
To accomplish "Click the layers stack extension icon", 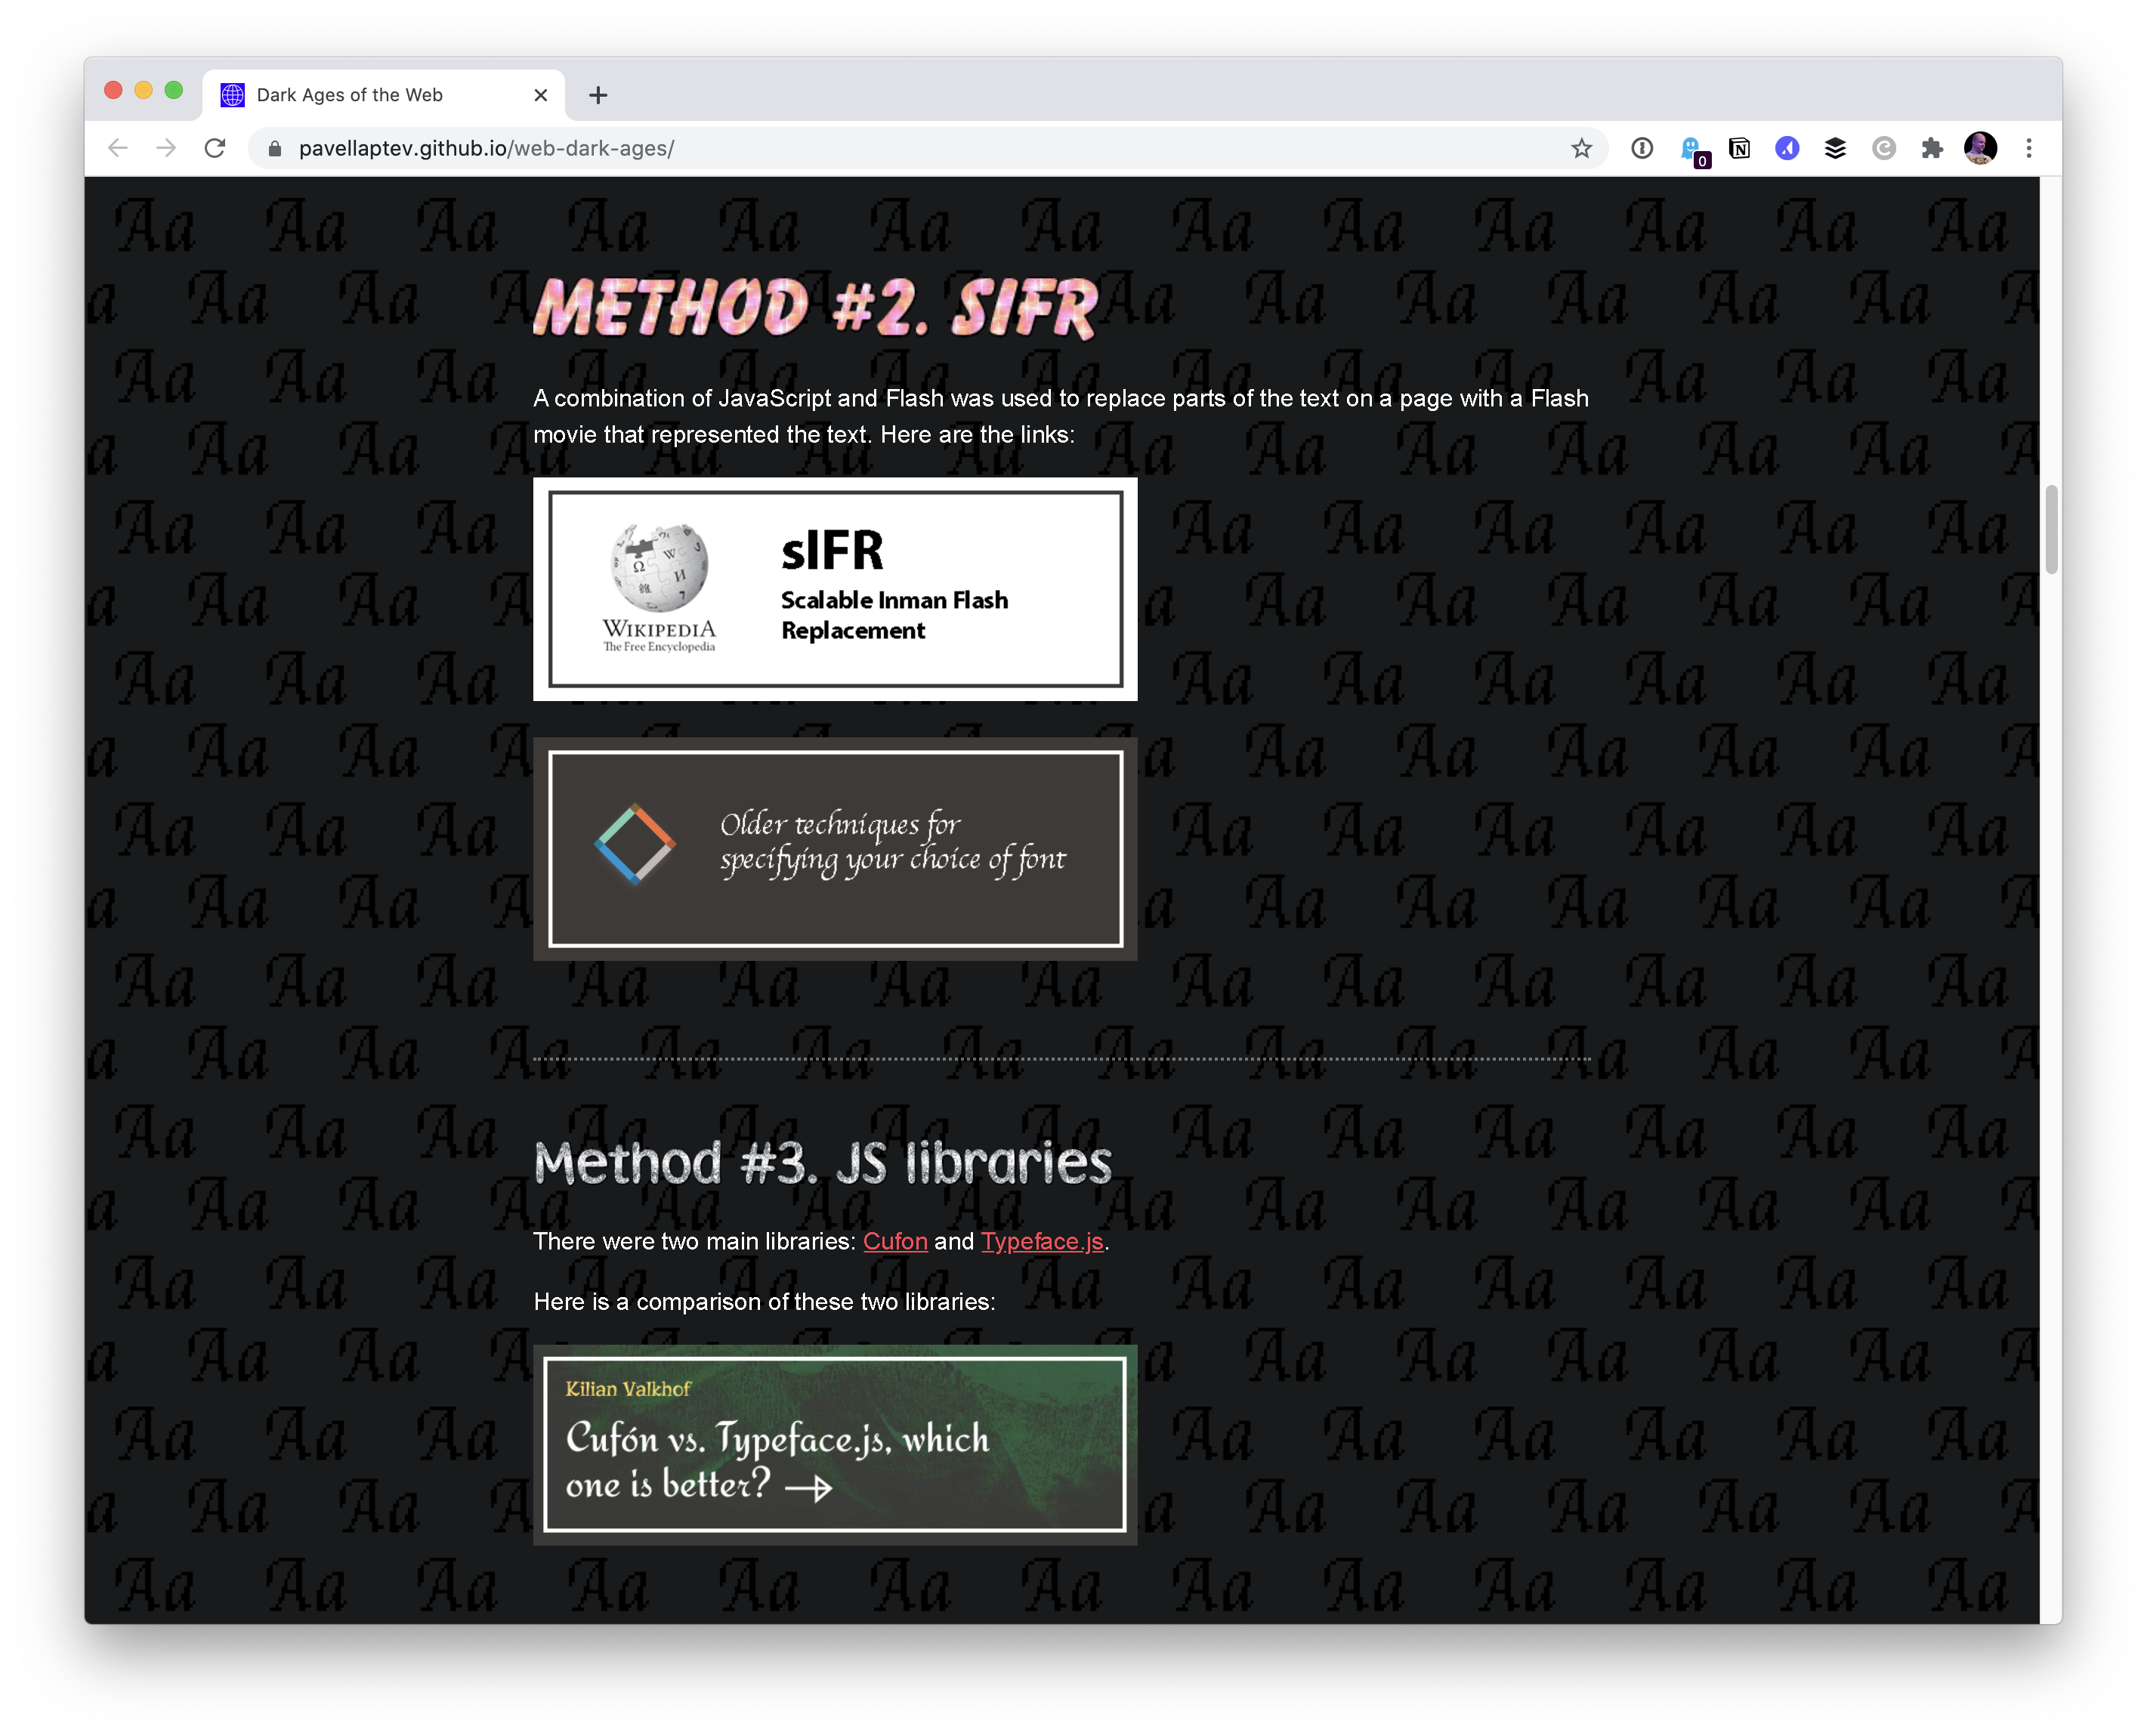I will [1835, 148].
